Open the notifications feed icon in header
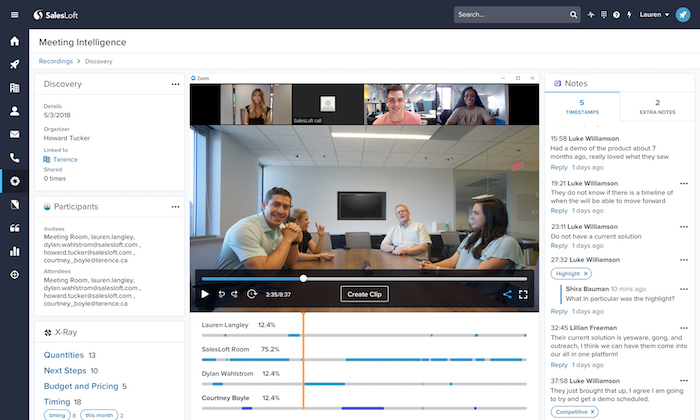 point(604,15)
